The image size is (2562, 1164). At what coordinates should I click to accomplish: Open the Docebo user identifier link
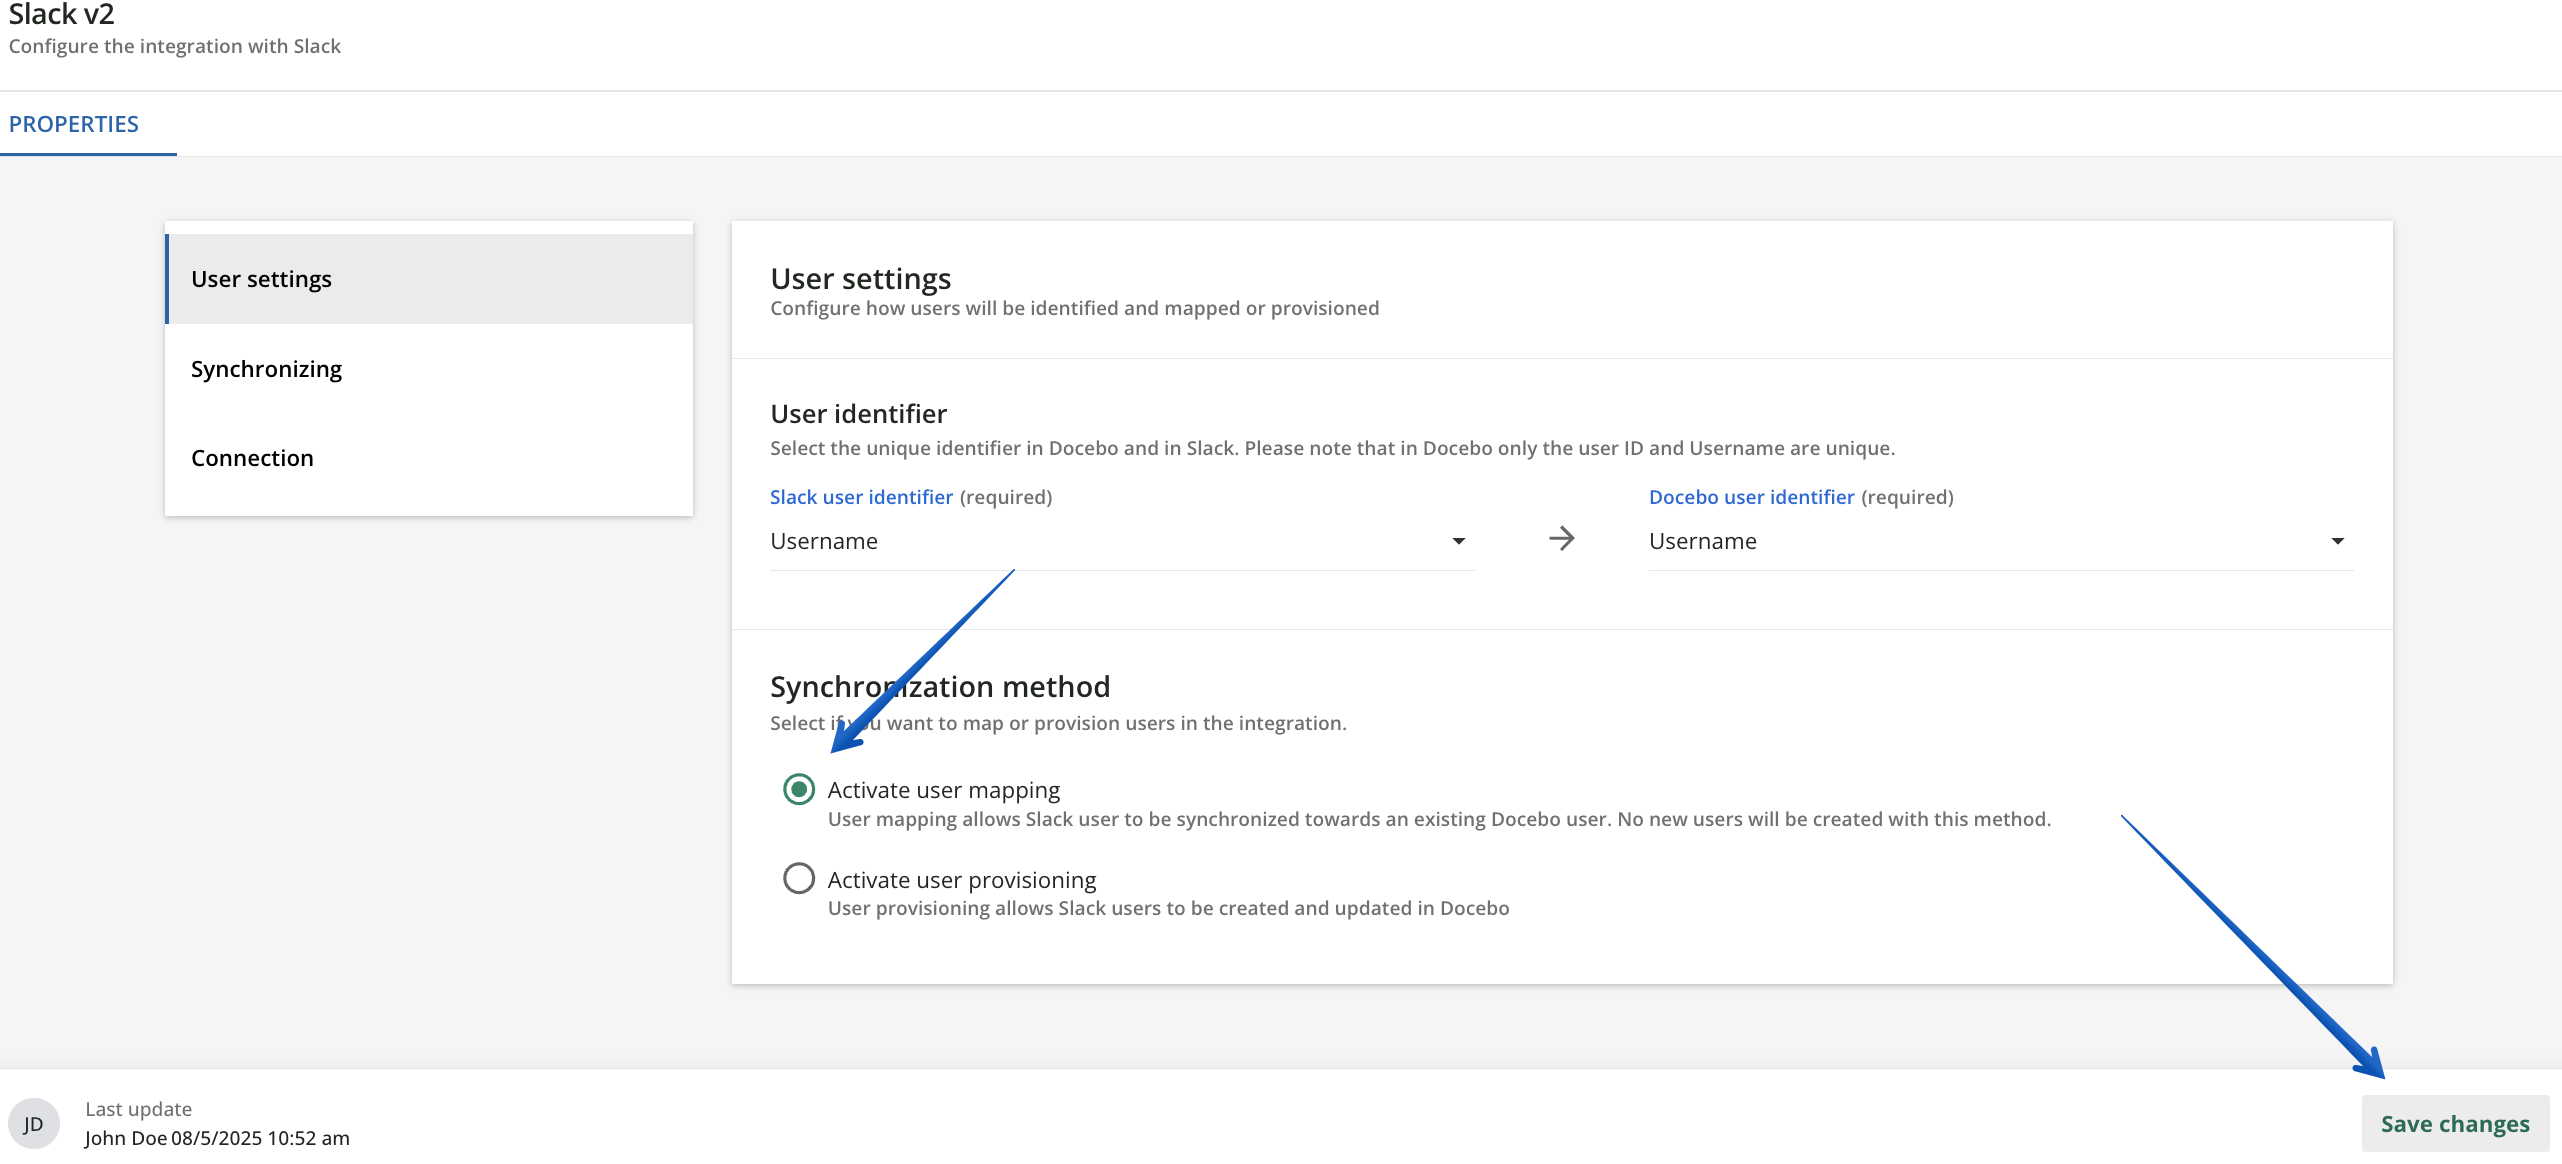coord(1751,496)
